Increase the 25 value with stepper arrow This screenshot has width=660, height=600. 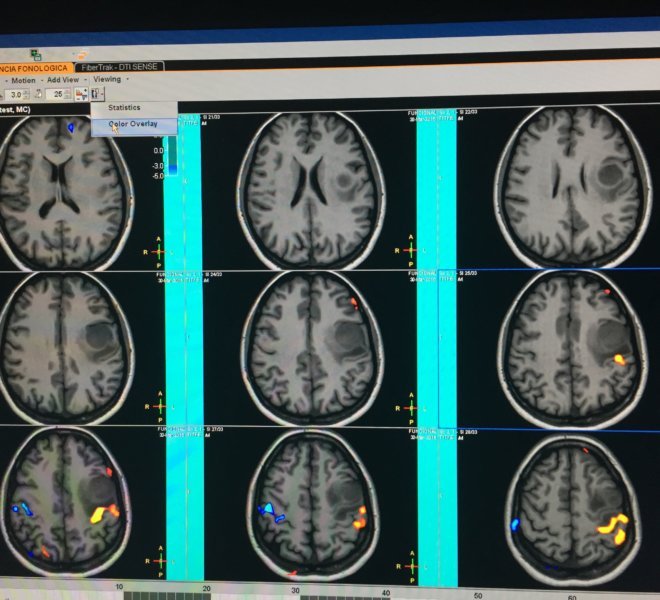[67, 90]
